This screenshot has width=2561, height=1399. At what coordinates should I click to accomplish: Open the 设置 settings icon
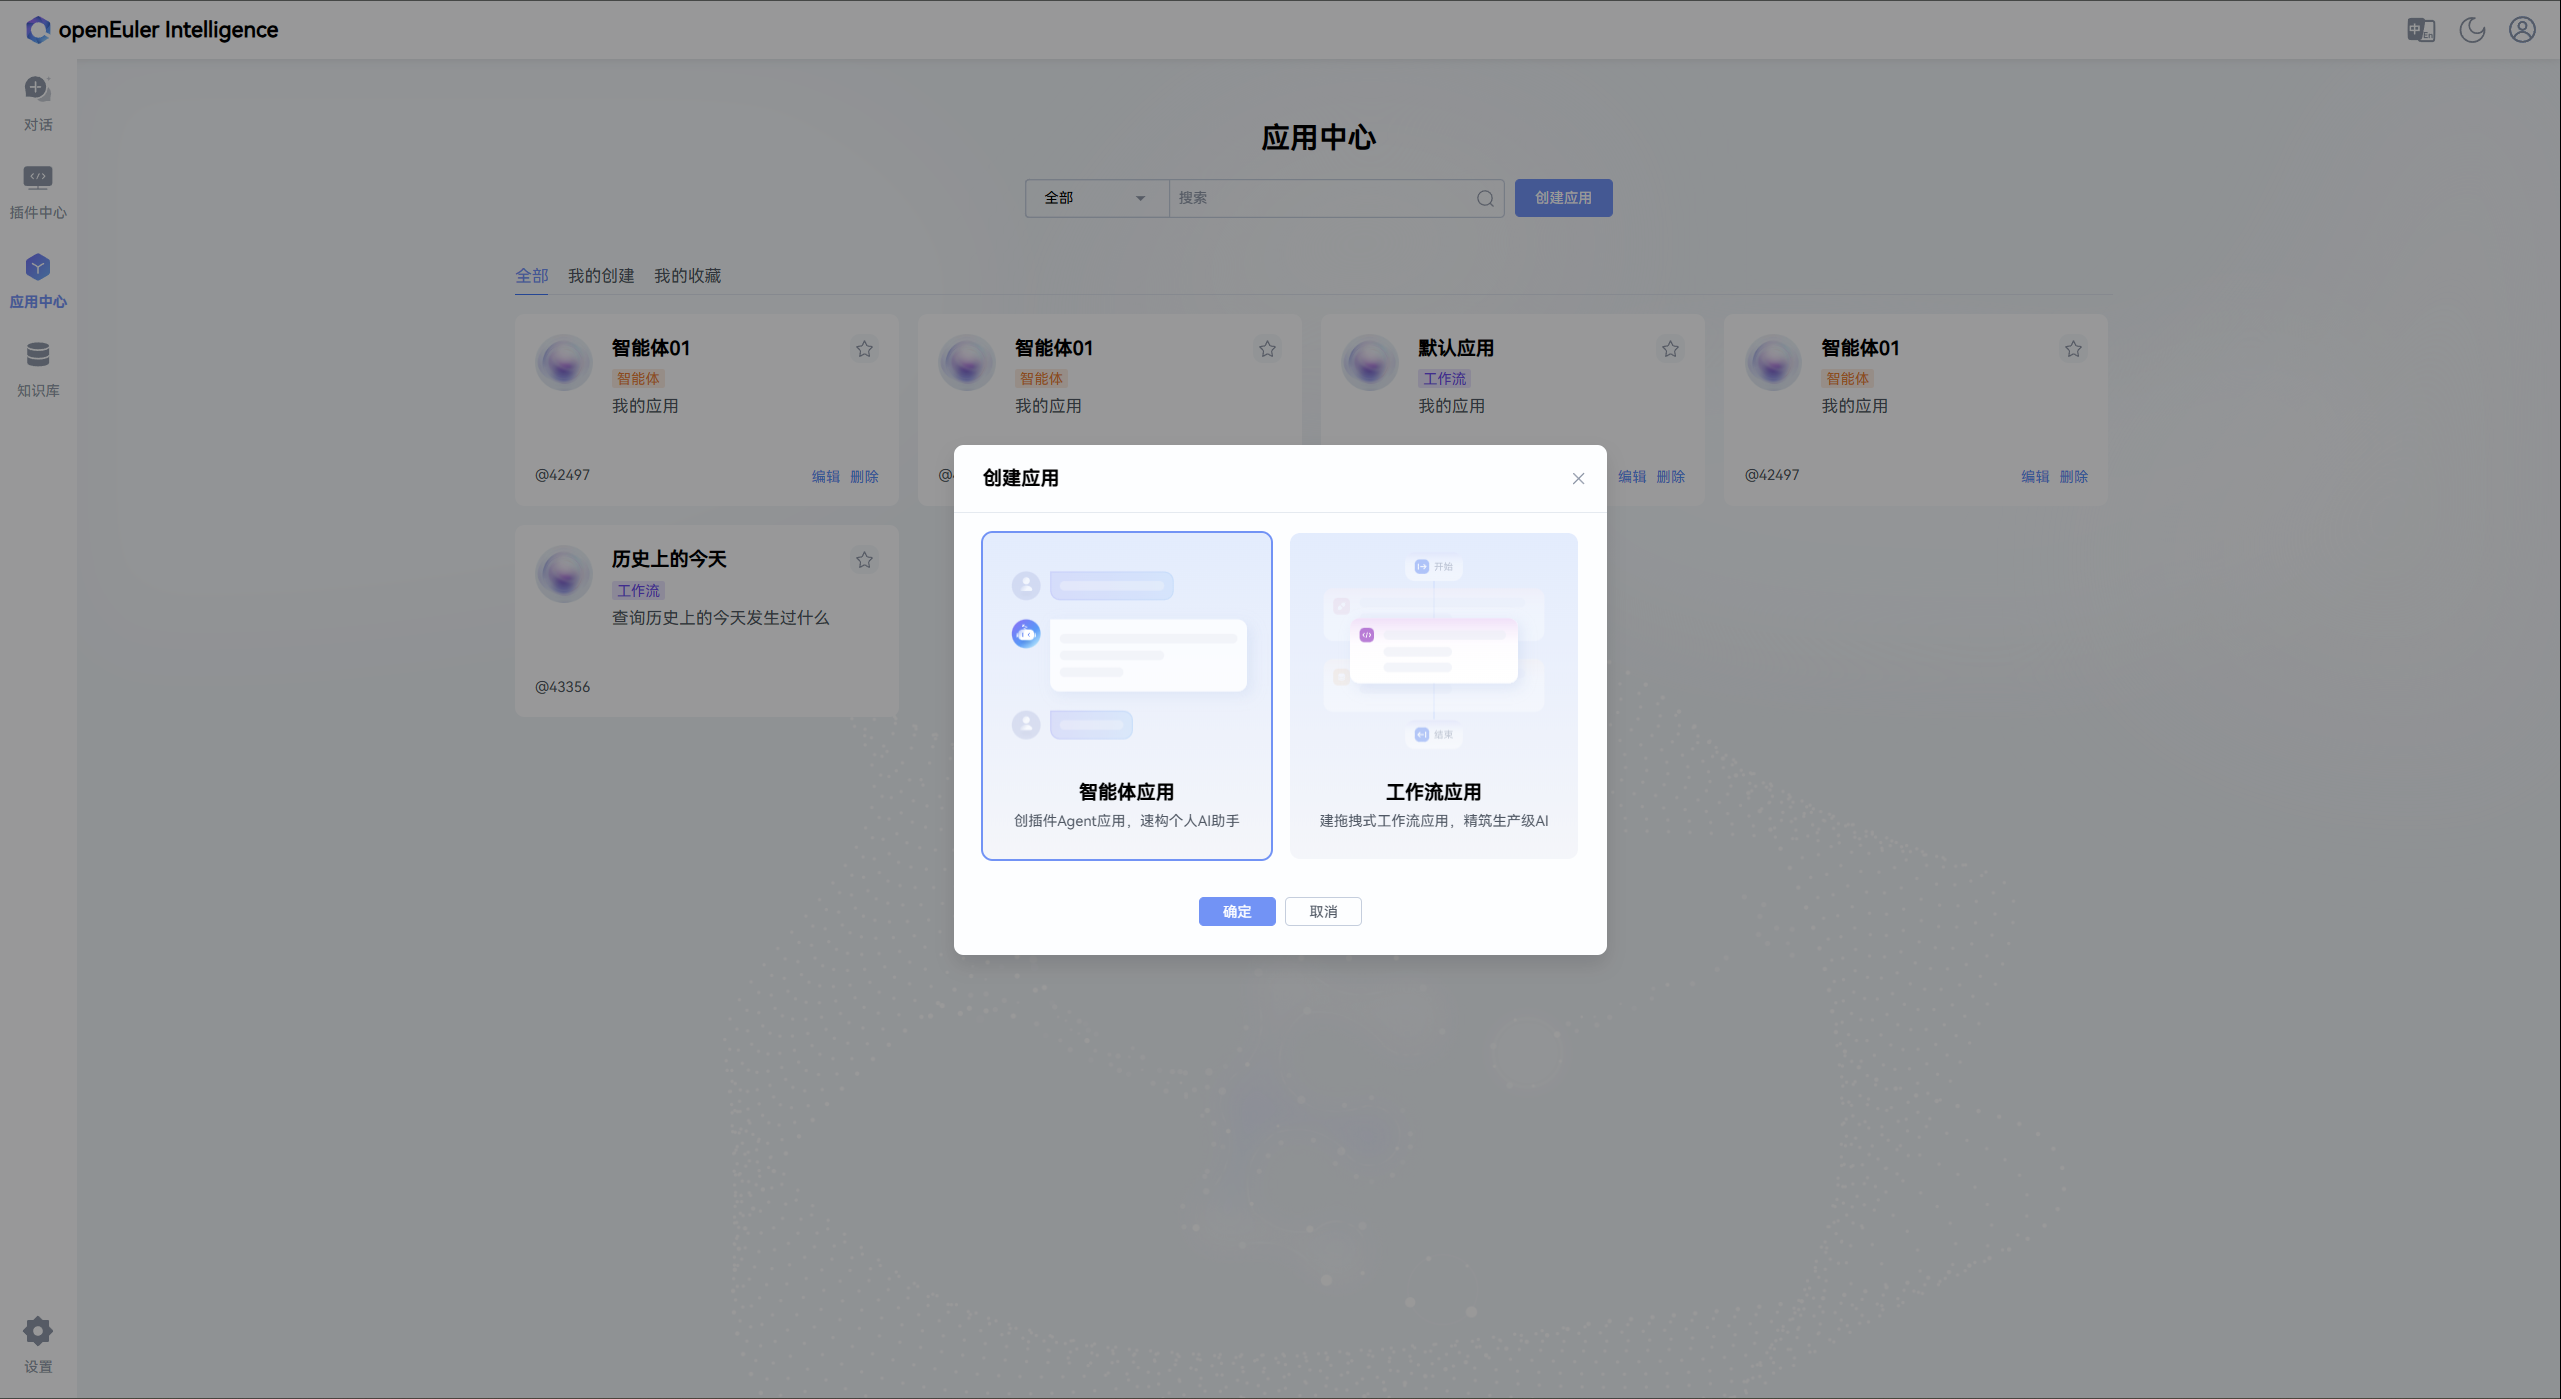37,1341
